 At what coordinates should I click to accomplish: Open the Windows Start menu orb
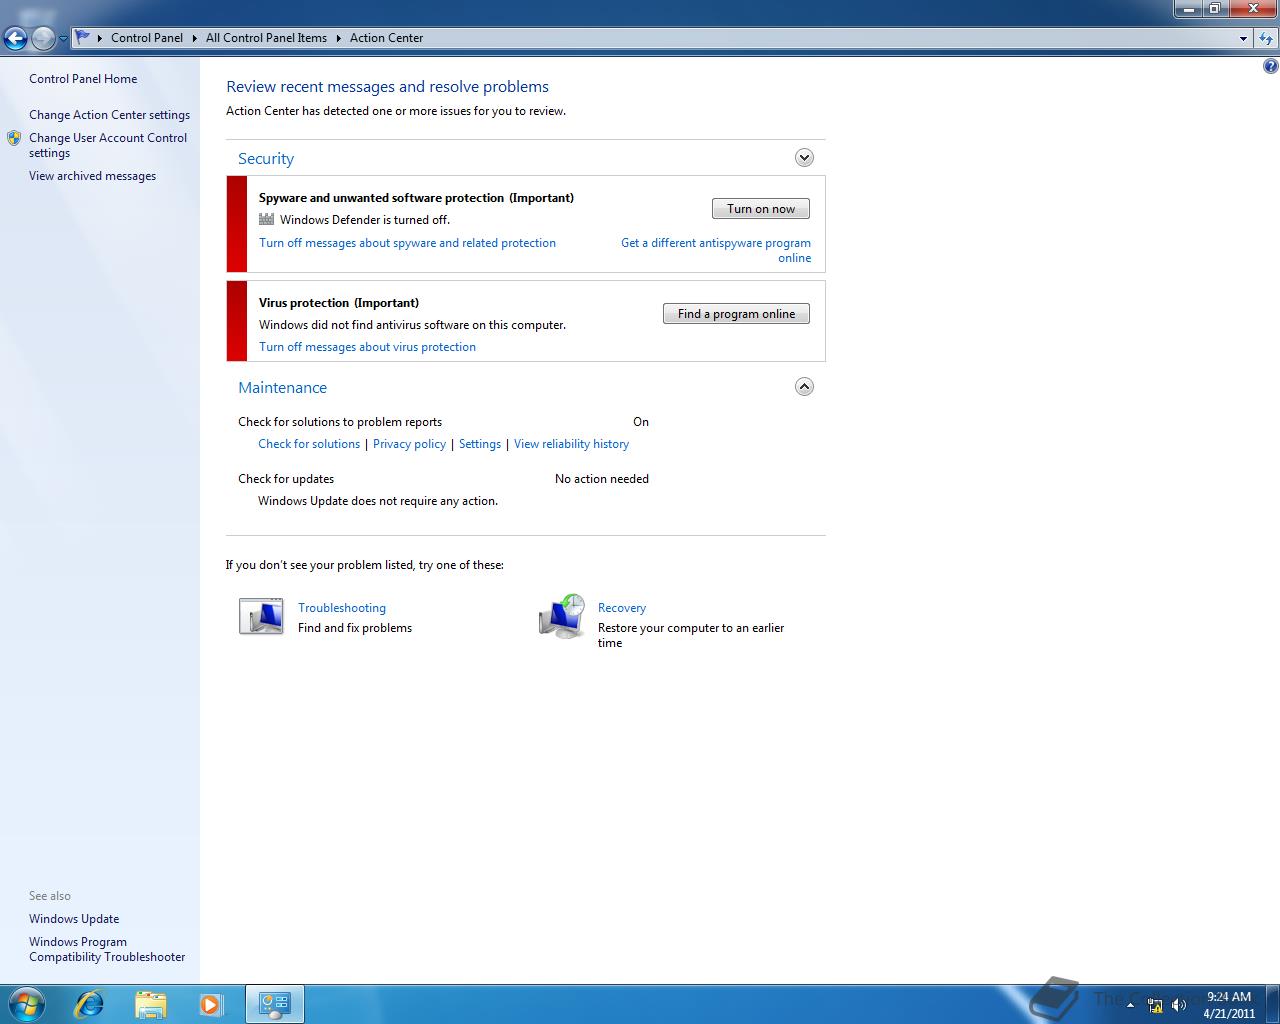coord(27,1003)
